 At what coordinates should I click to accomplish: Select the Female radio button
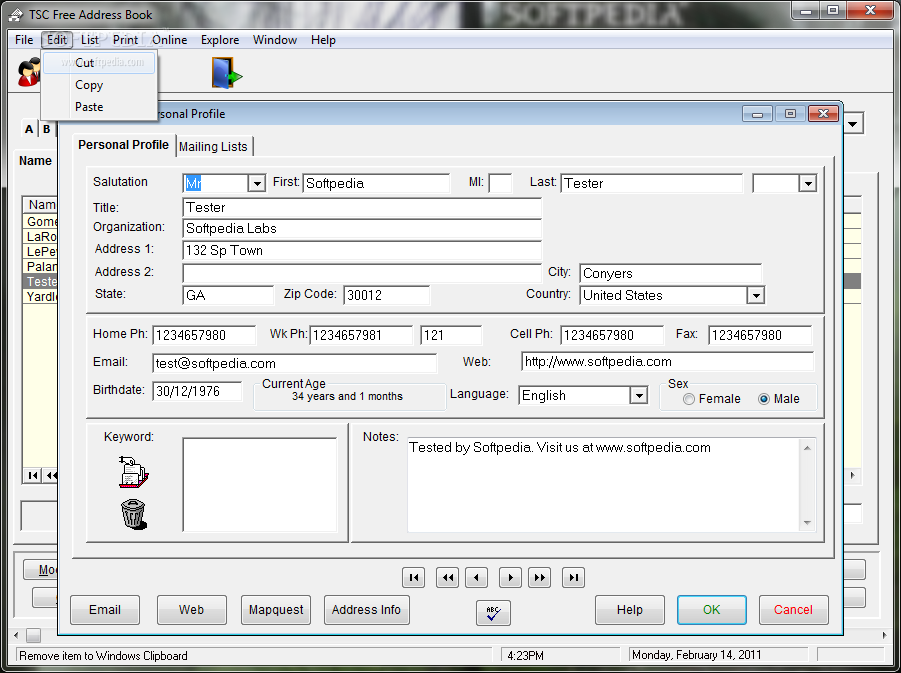coord(689,399)
